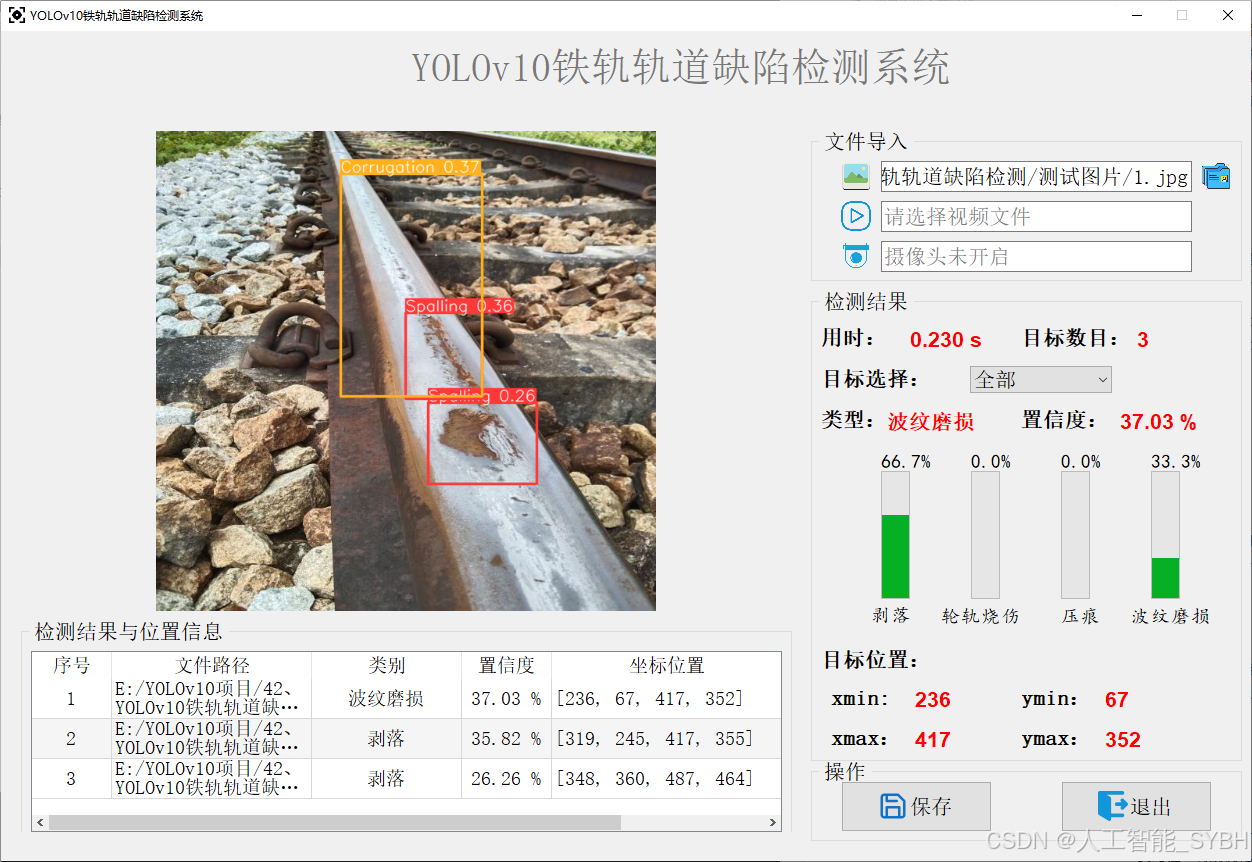
Task: Click the image file import icon
Action: tap(856, 177)
